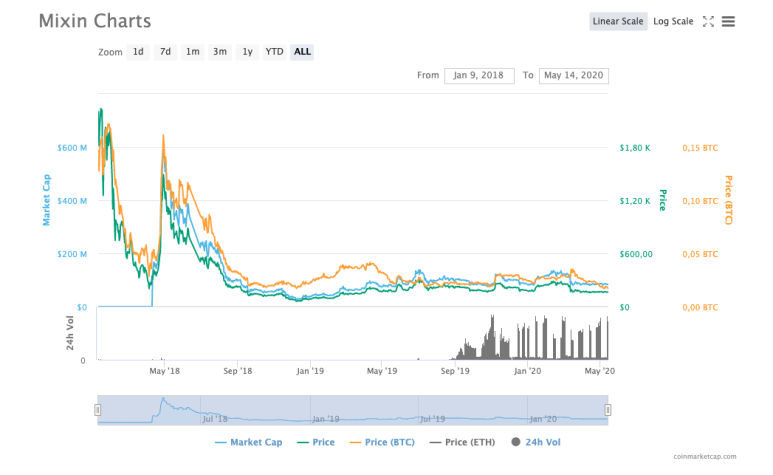Click the Mixin Charts title
This screenshot has width=773, height=475.
95,21
